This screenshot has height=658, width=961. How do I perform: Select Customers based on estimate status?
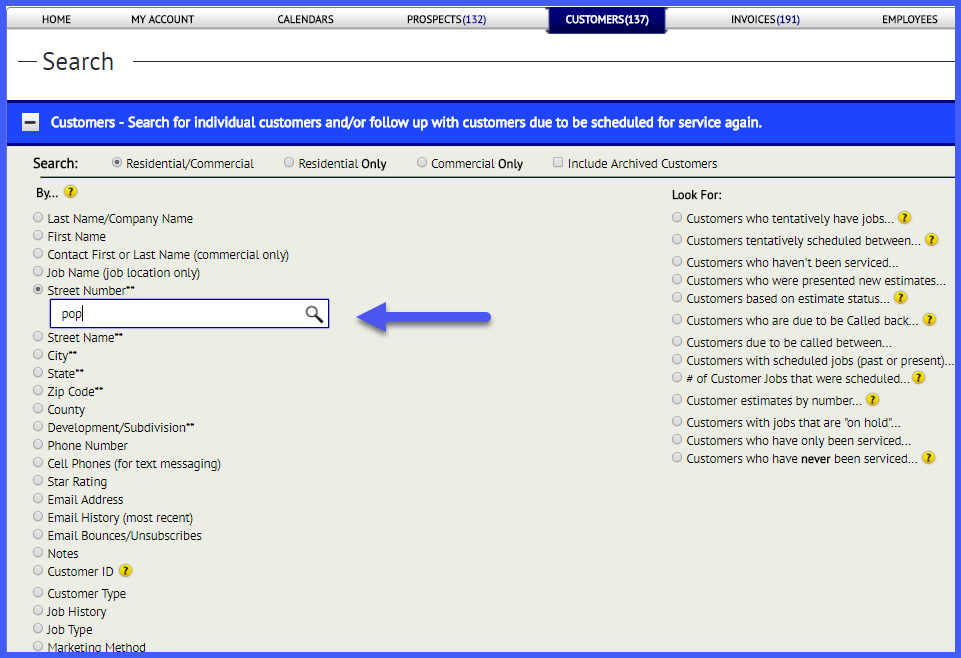677,298
